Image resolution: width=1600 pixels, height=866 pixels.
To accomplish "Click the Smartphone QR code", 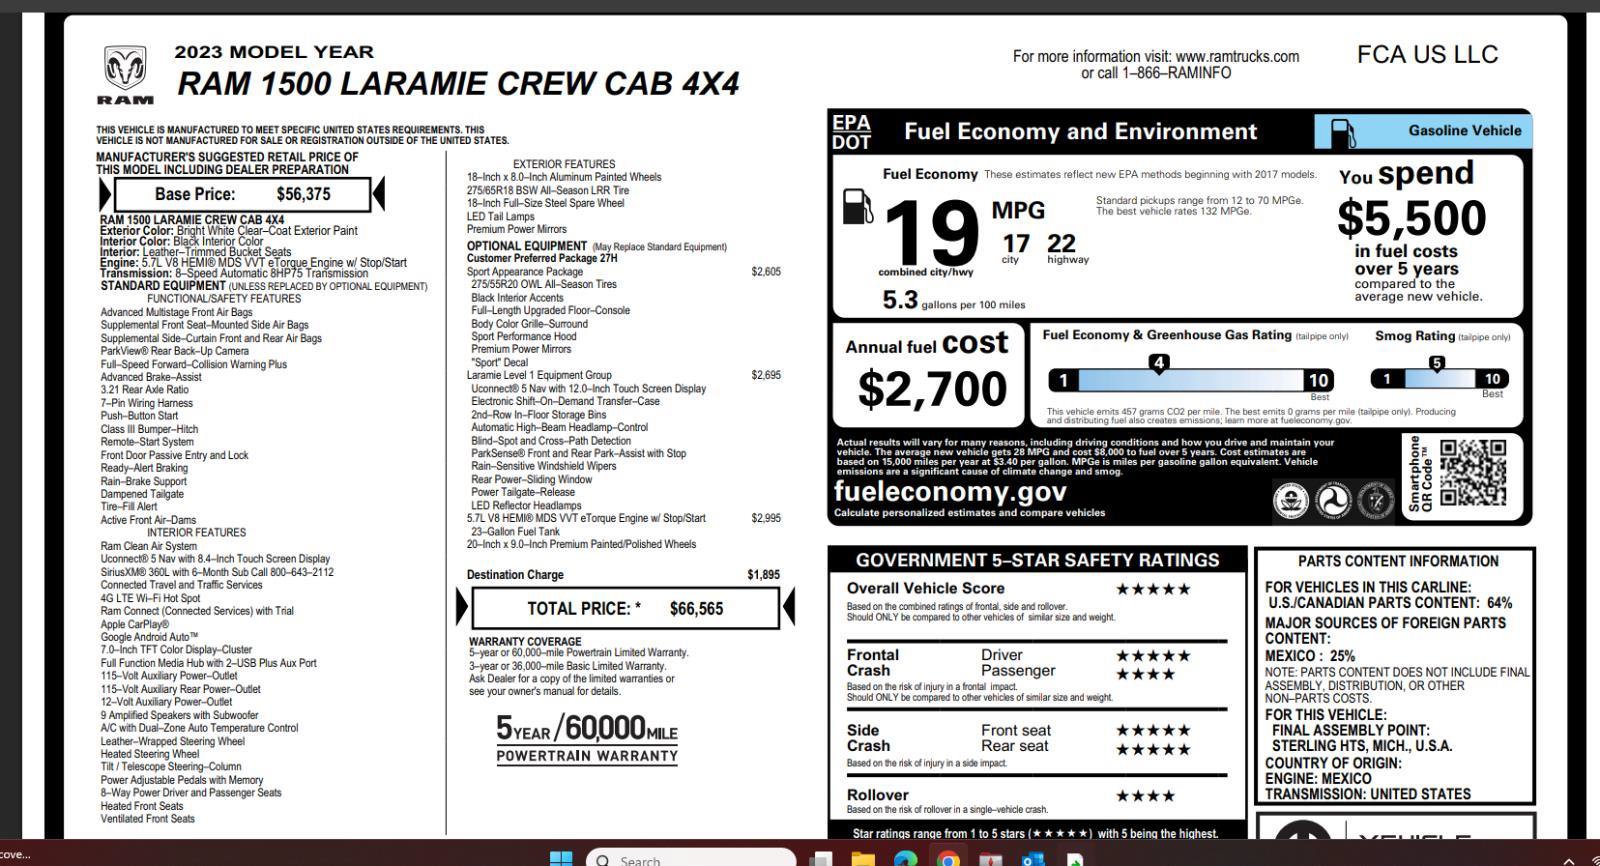I will [1472, 472].
